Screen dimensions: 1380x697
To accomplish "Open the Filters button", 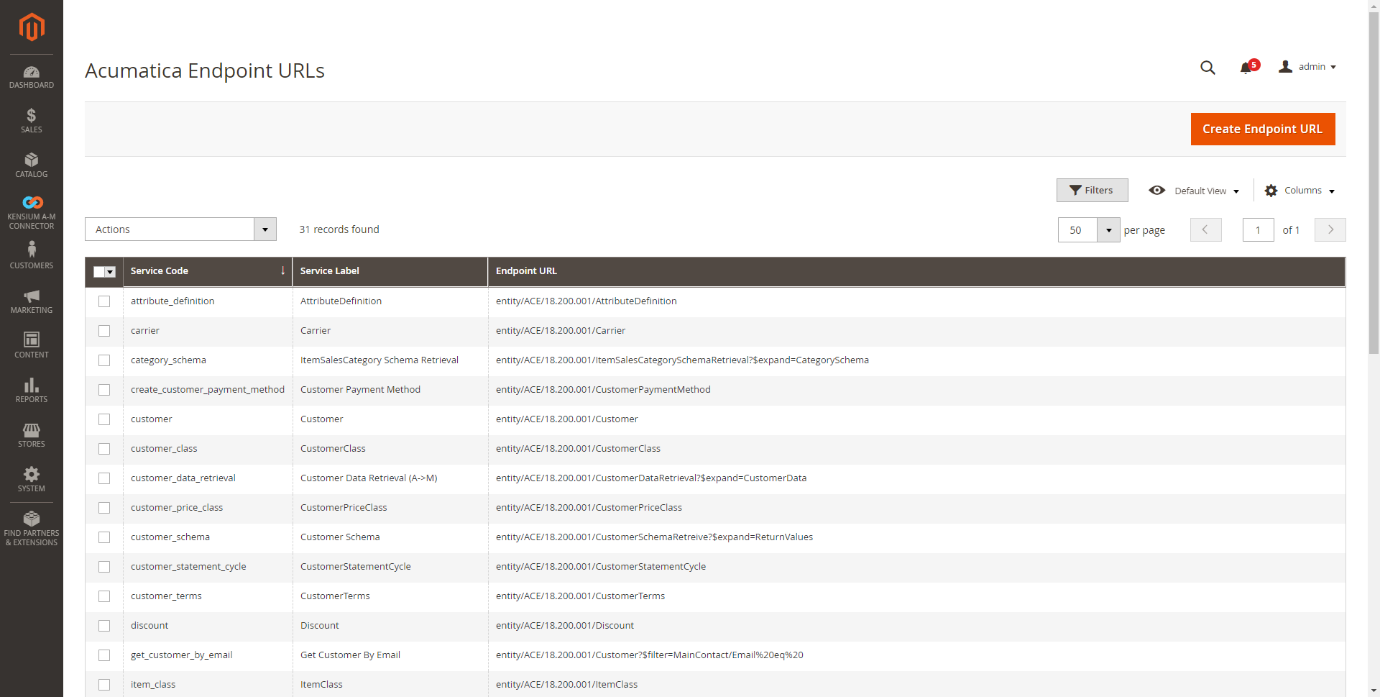I will (x=1092, y=190).
